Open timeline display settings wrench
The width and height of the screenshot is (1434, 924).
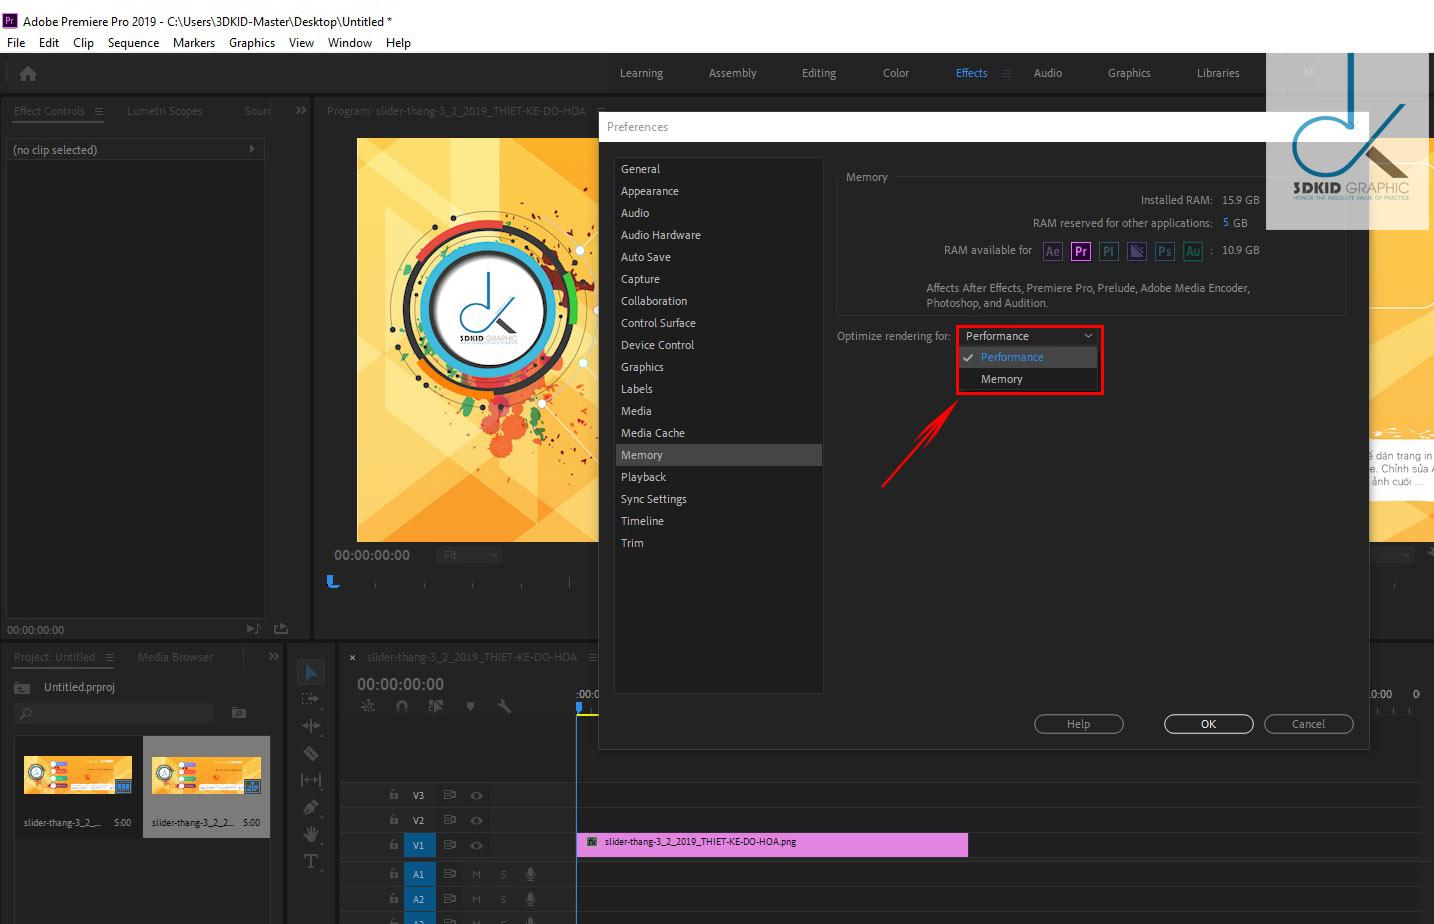point(504,706)
